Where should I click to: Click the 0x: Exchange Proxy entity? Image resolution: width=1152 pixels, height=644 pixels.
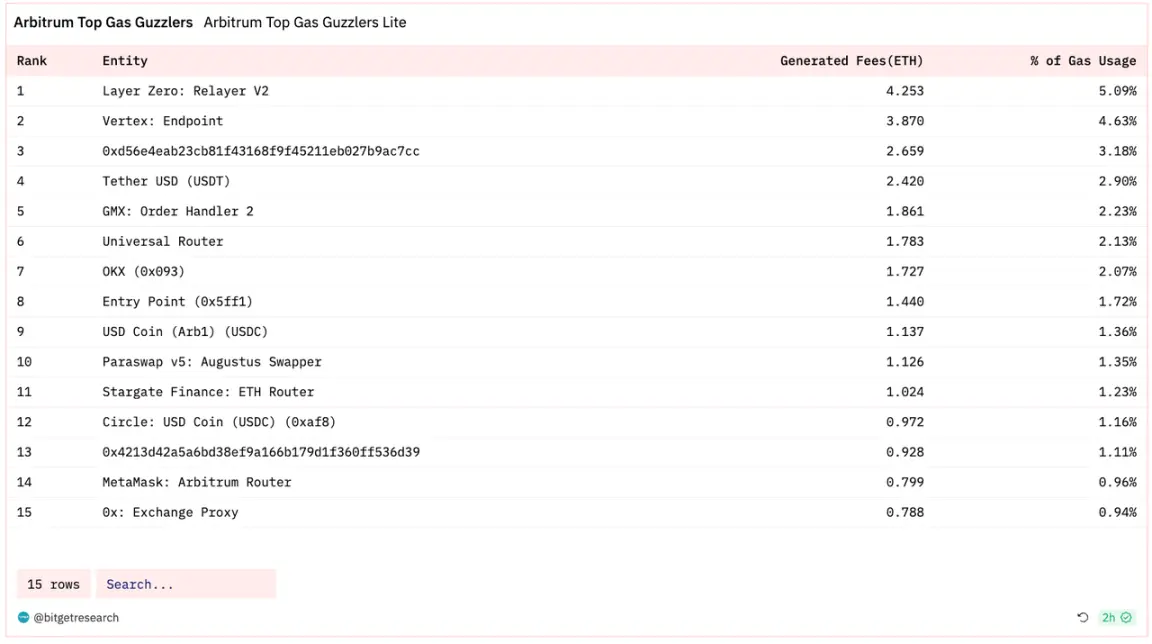tap(170, 512)
